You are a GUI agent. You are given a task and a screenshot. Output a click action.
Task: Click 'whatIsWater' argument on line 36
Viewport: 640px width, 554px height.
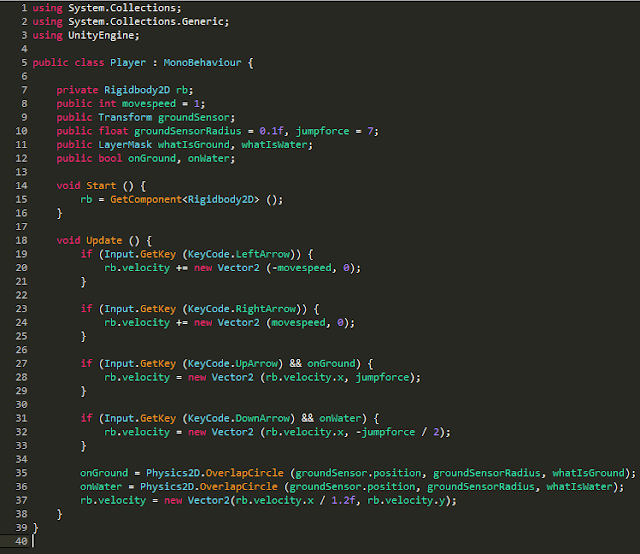tap(580, 487)
